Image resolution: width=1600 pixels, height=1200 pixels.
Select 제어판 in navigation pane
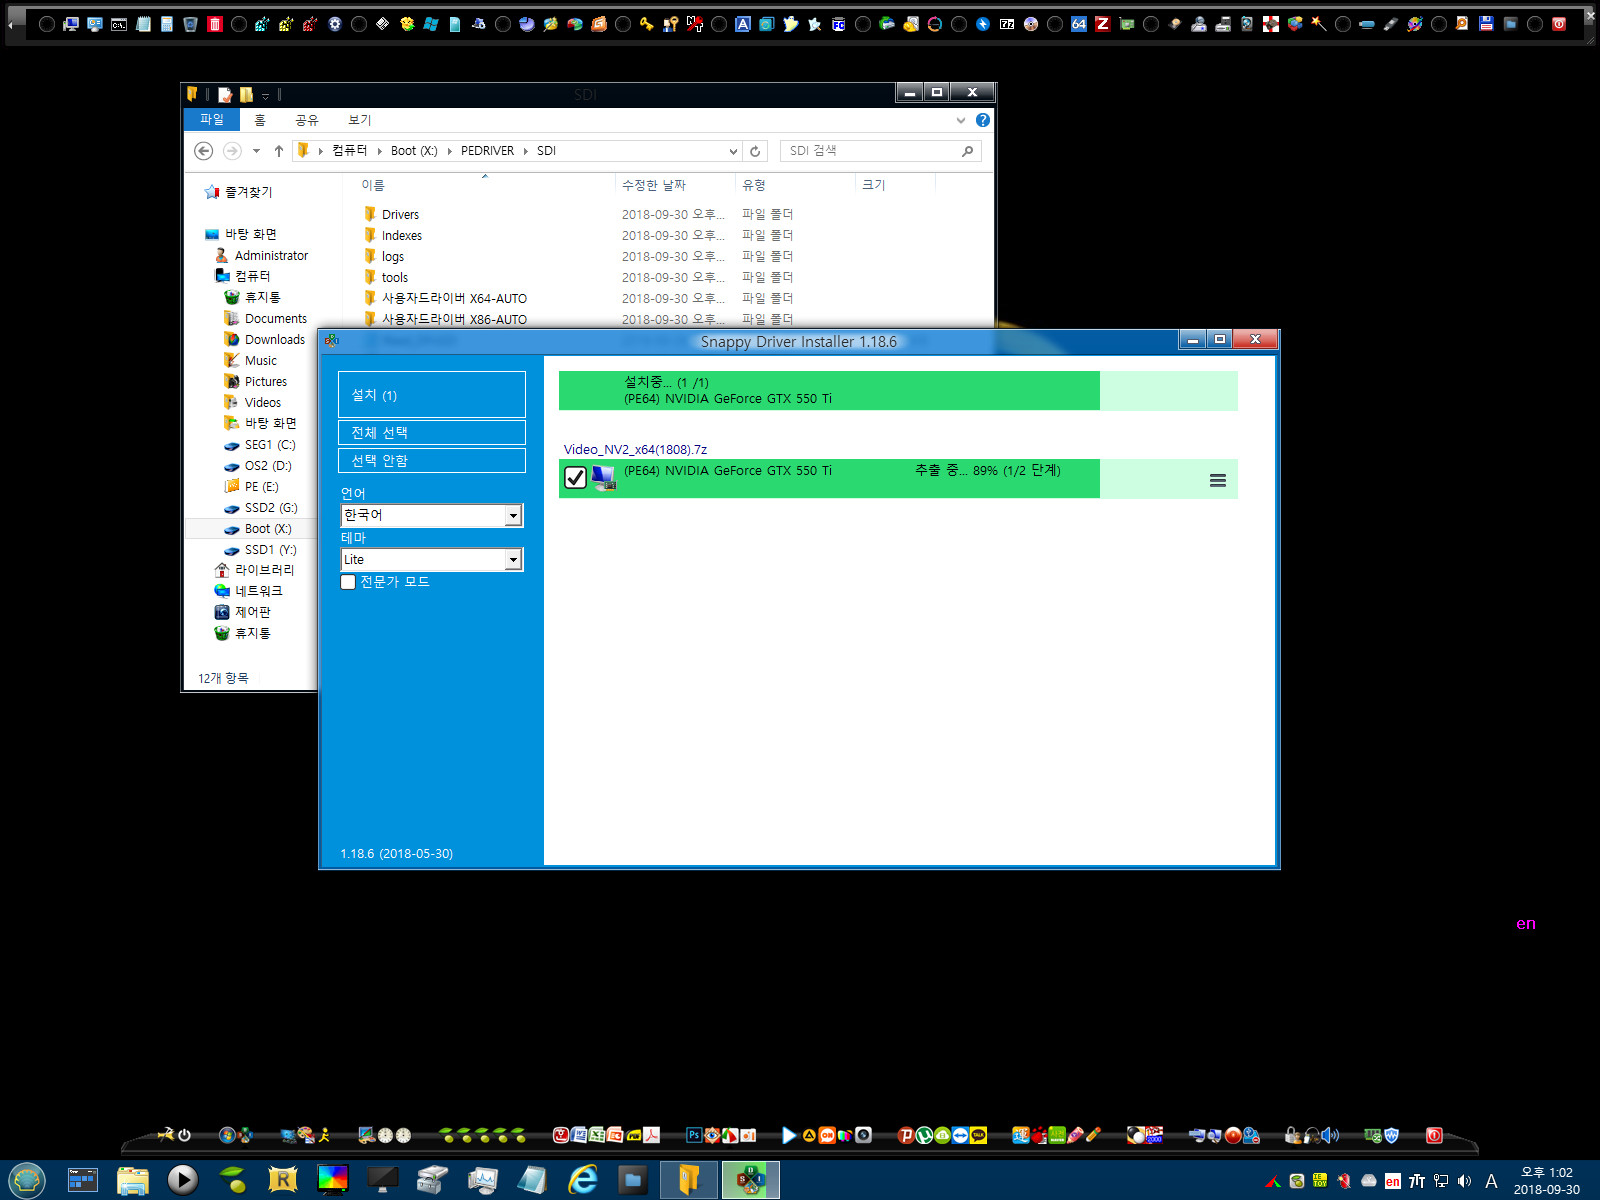click(x=252, y=612)
